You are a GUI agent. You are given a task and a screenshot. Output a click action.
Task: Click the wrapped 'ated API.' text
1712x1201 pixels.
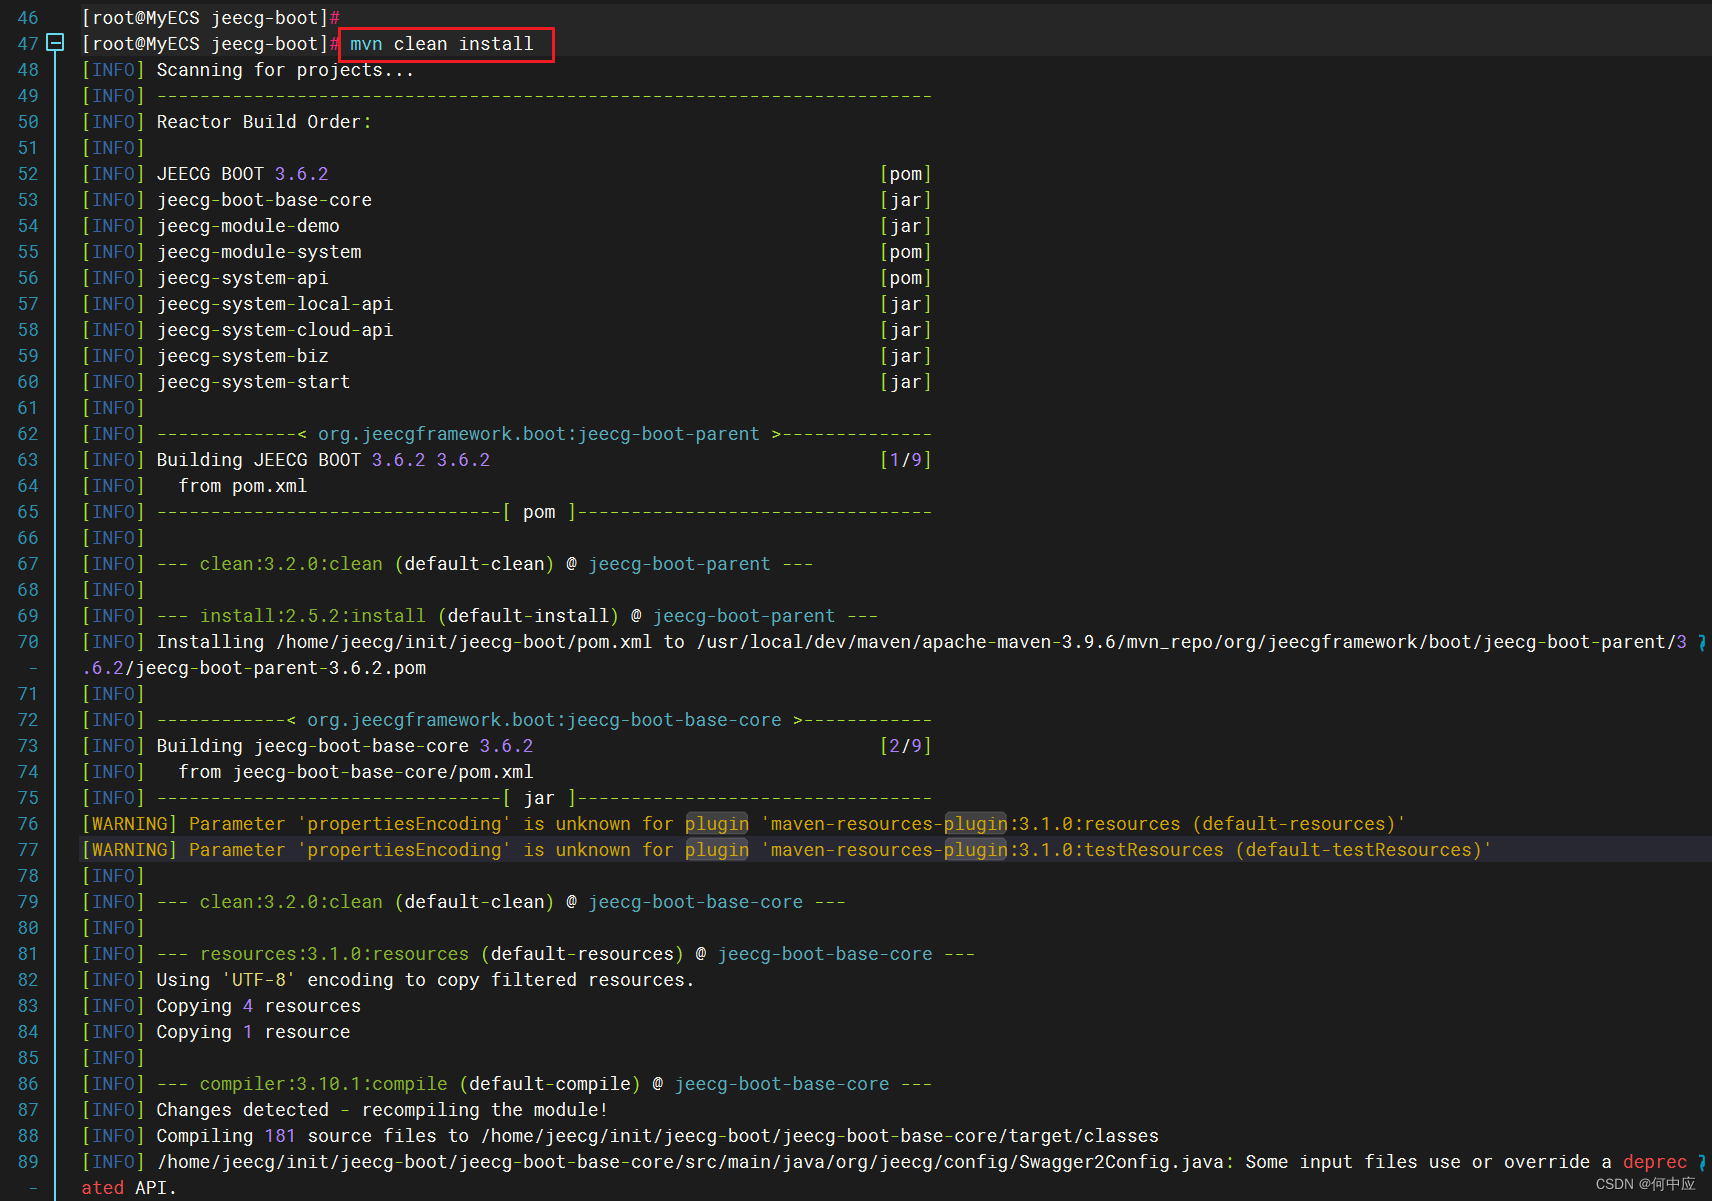click(129, 1188)
